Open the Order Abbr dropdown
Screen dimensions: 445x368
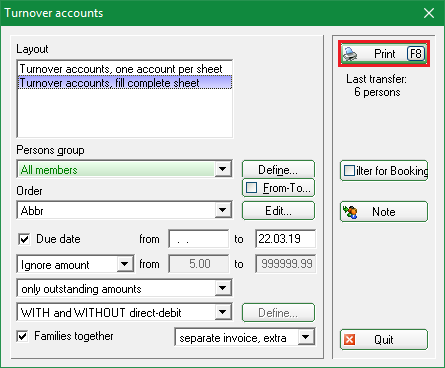(x=223, y=210)
